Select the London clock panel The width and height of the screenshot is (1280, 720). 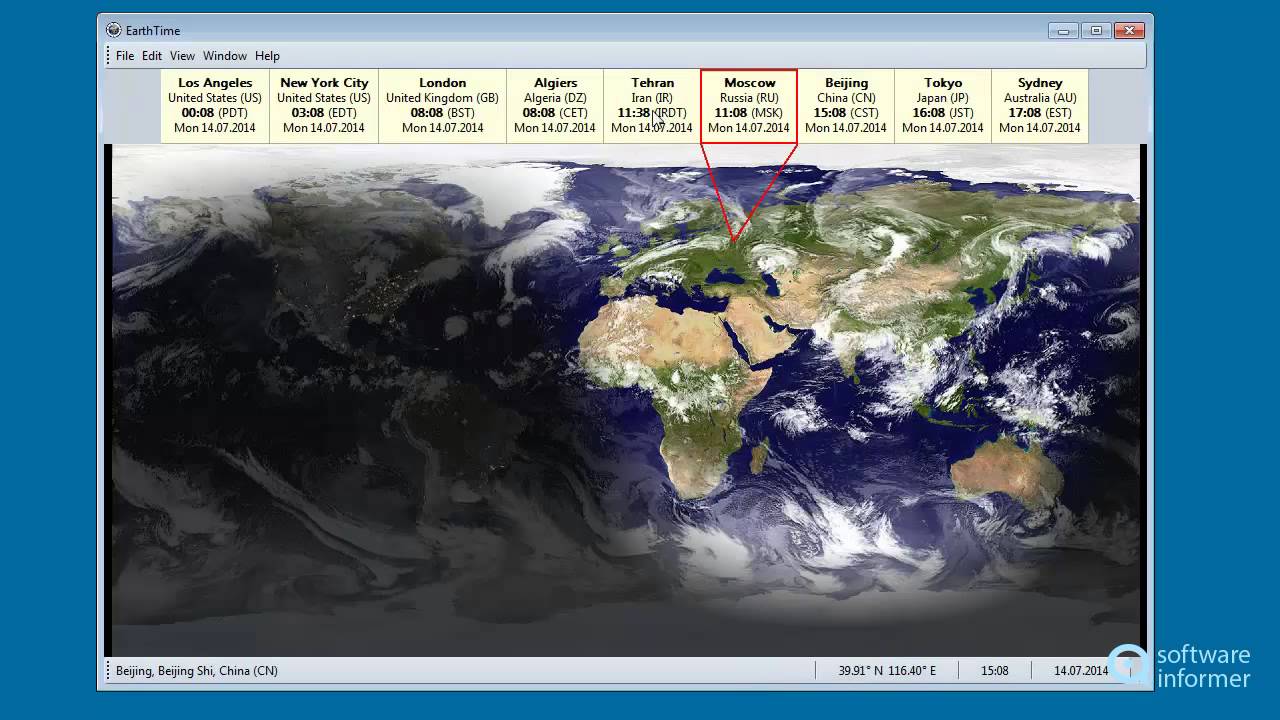click(x=442, y=106)
